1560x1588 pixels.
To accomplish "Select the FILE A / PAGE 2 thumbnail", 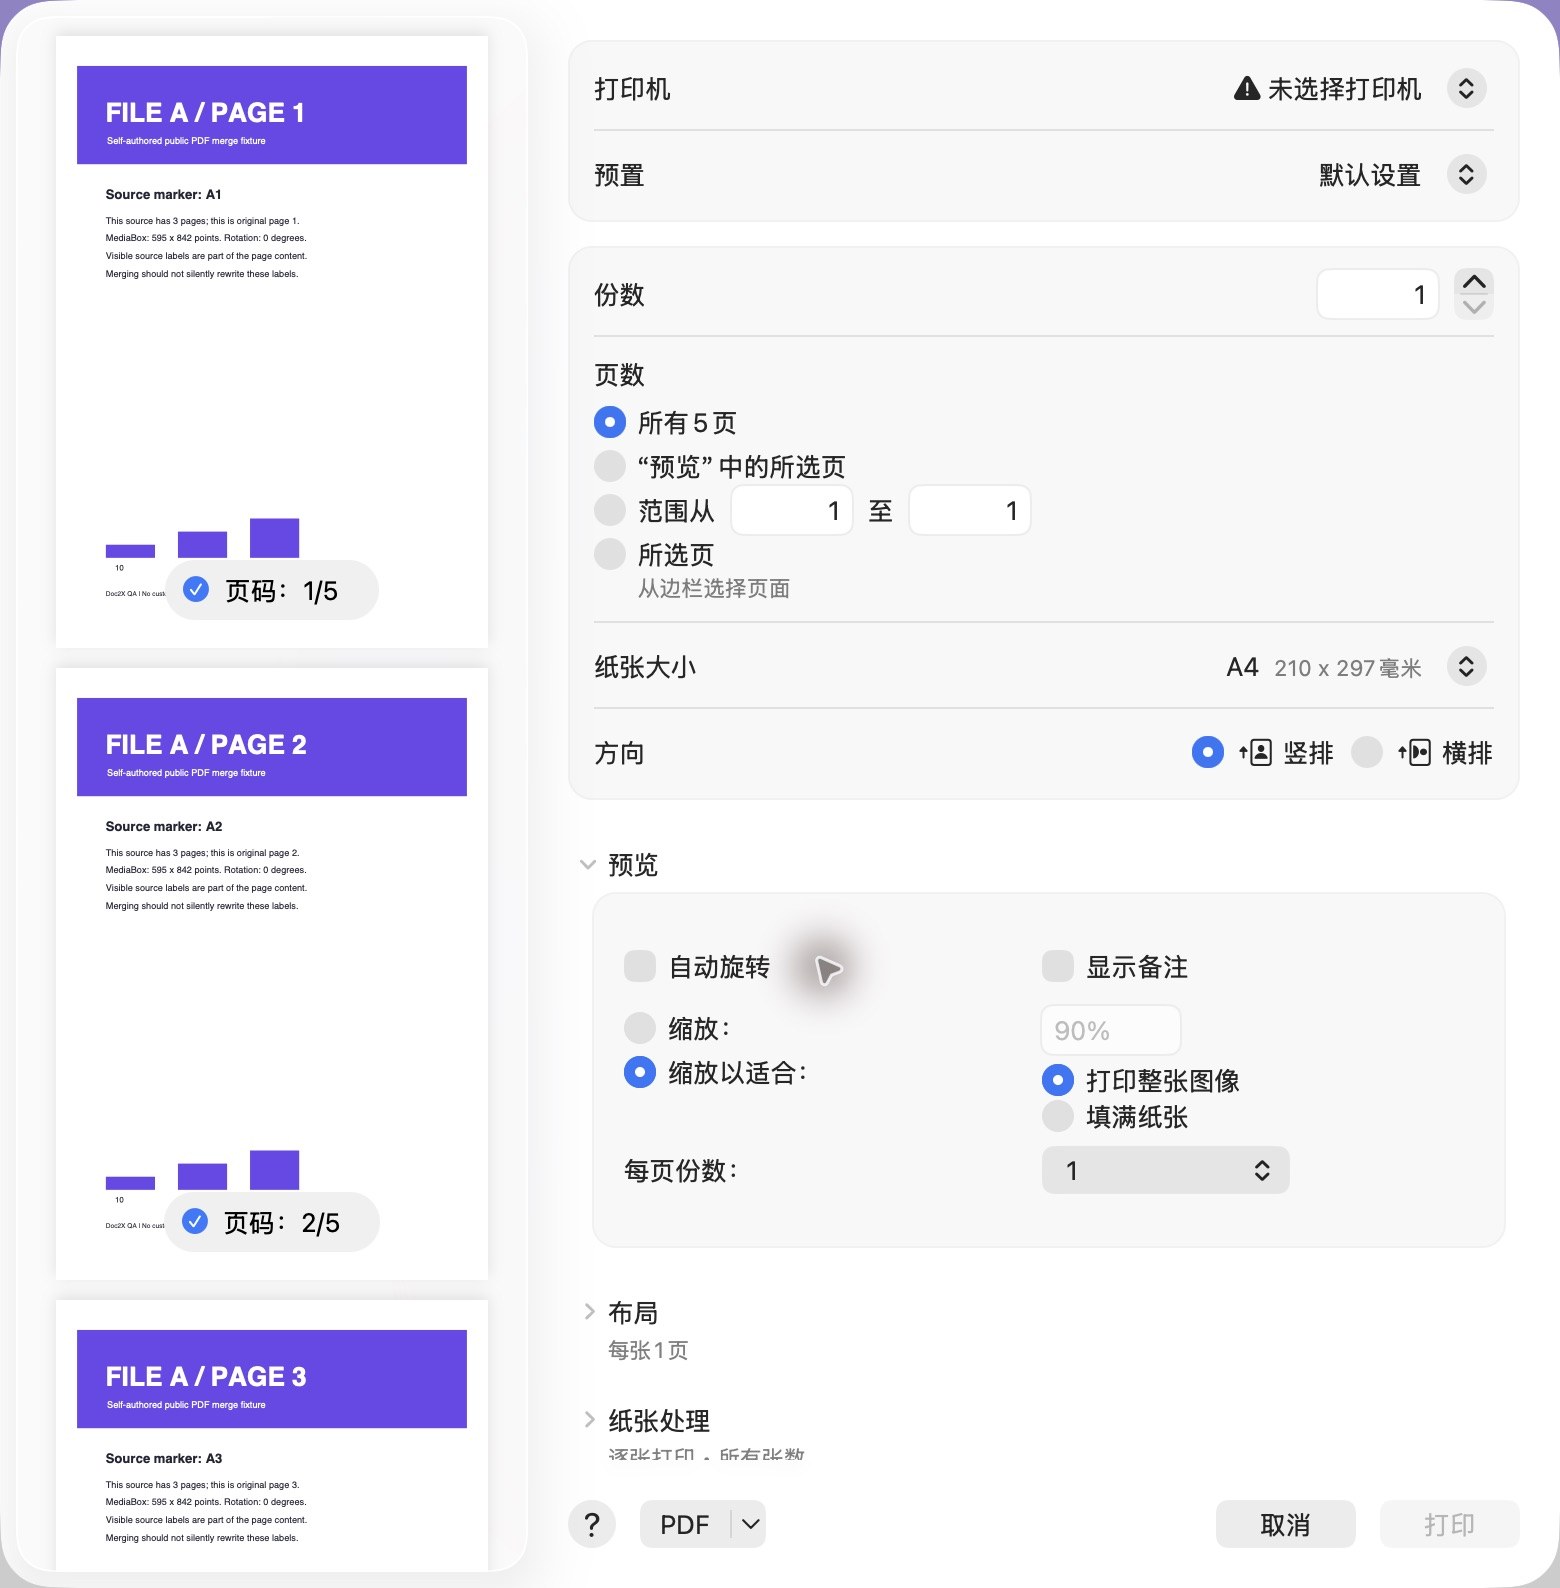I will tap(272, 974).
